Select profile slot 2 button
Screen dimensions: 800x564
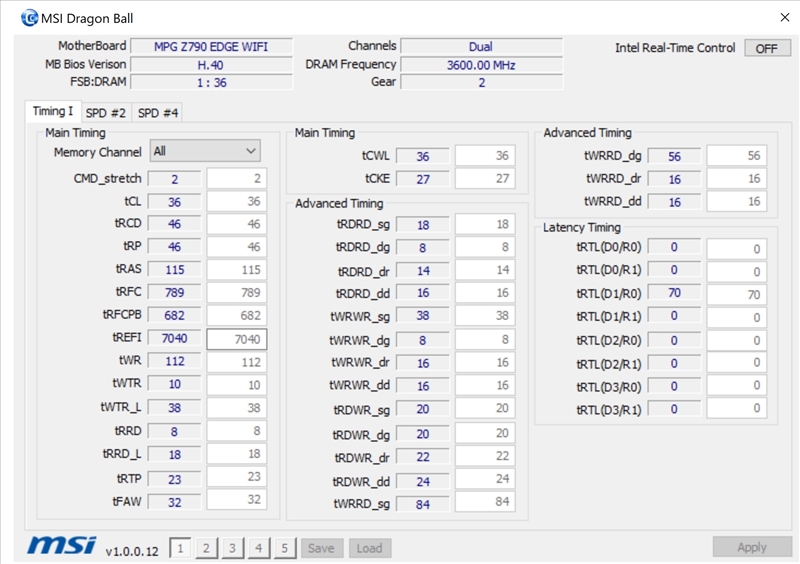206,548
